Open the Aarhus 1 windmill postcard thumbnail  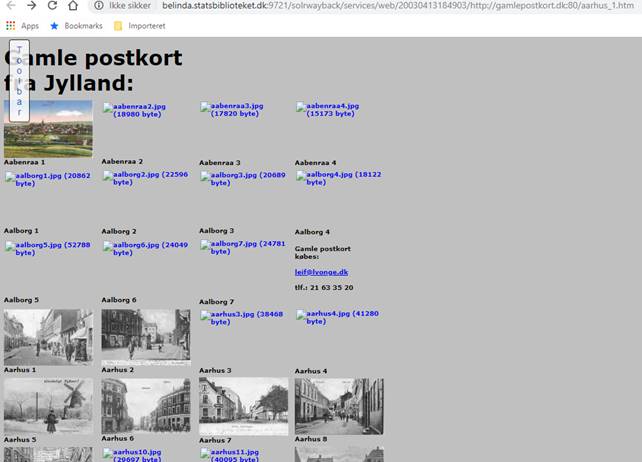(x=48, y=405)
